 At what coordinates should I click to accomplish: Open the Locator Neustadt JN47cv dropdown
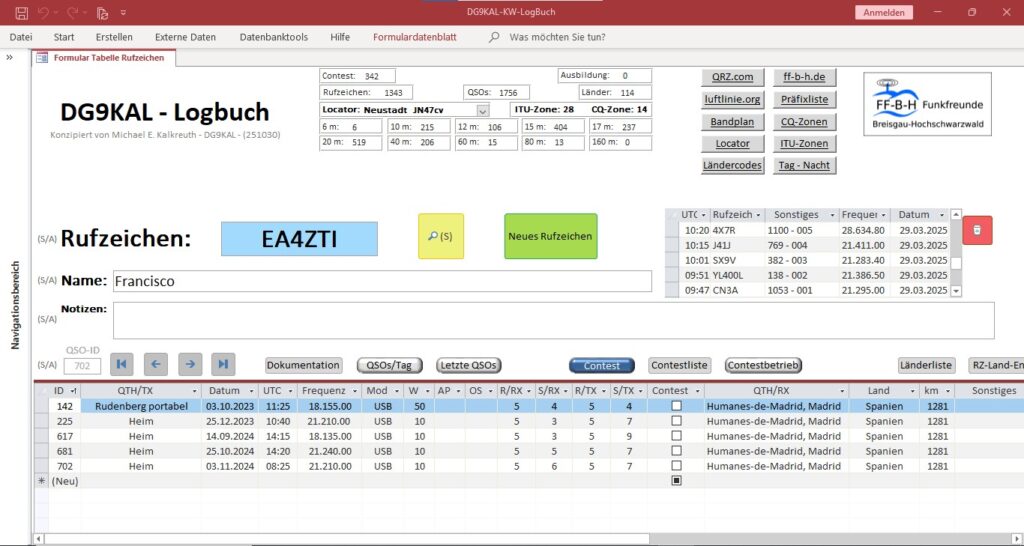482,110
